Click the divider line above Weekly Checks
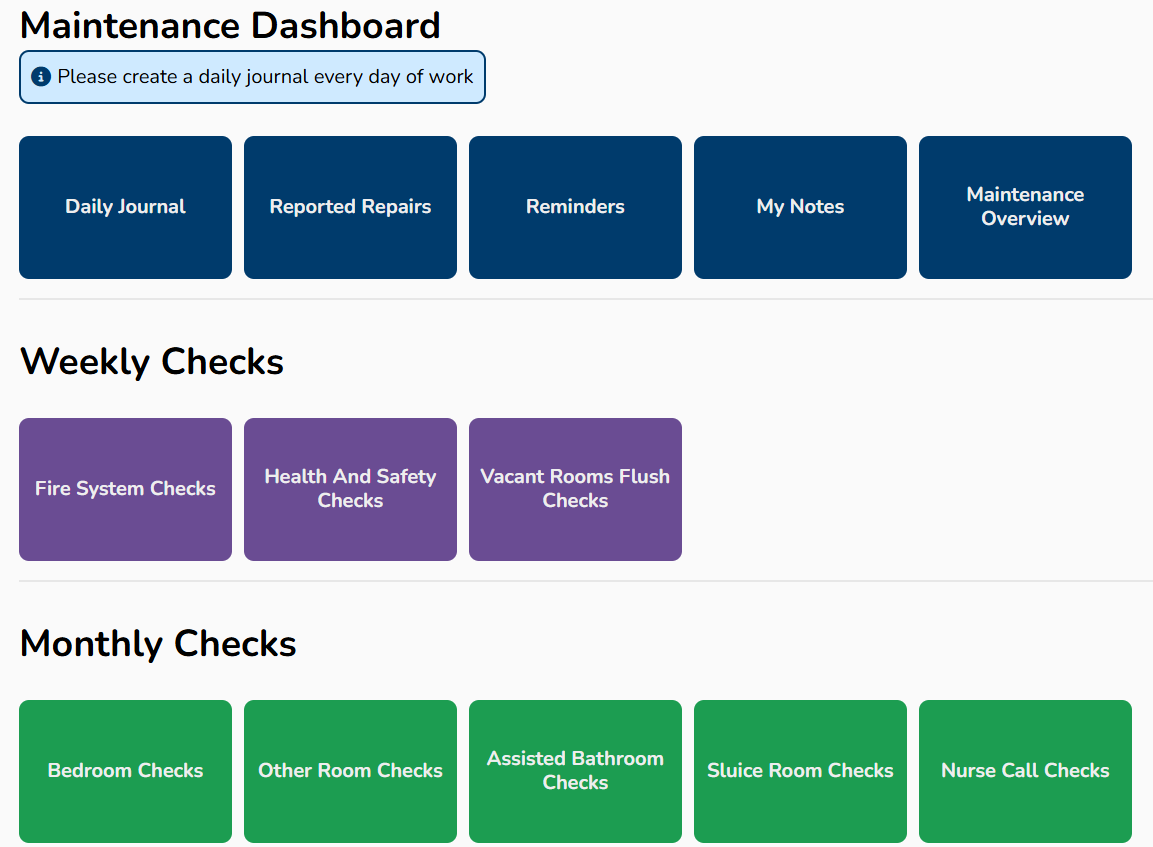1153x847 pixels. click(585, 299)
